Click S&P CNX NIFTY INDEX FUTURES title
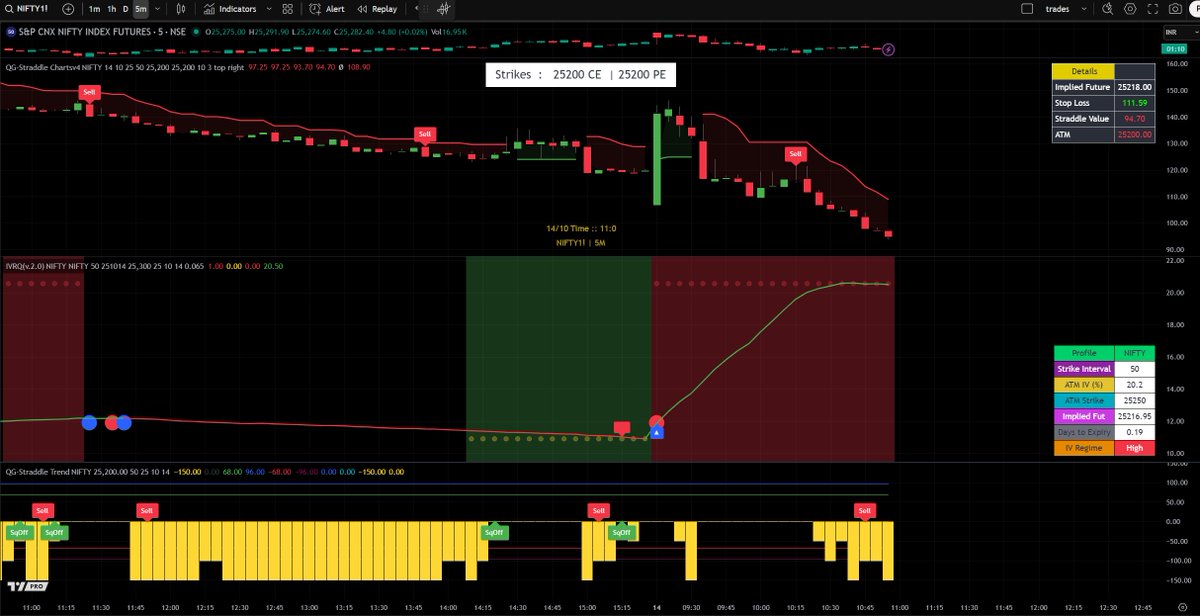 tap(85, 31)
